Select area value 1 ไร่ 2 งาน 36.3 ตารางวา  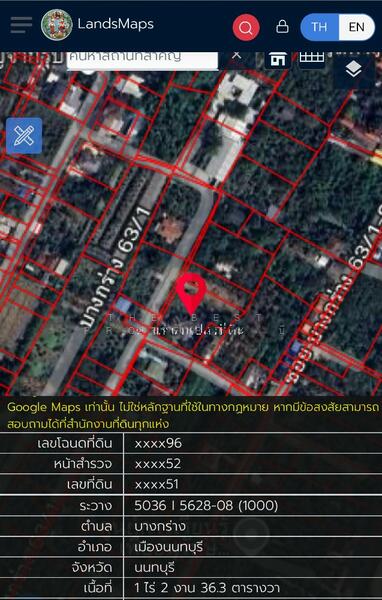207,587
